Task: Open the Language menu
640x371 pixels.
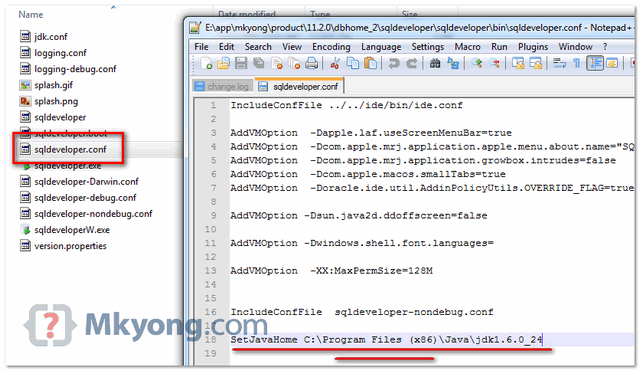Action: tap(381, 47)
